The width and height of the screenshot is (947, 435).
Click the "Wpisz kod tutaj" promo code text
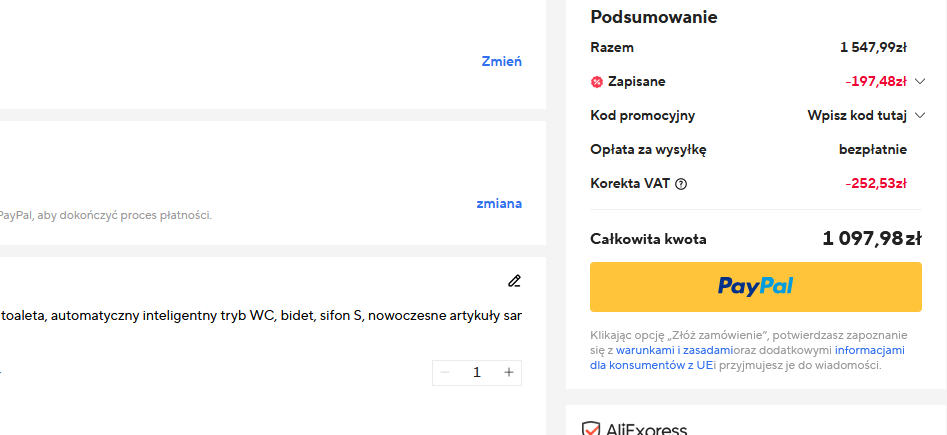click(857, 116)
